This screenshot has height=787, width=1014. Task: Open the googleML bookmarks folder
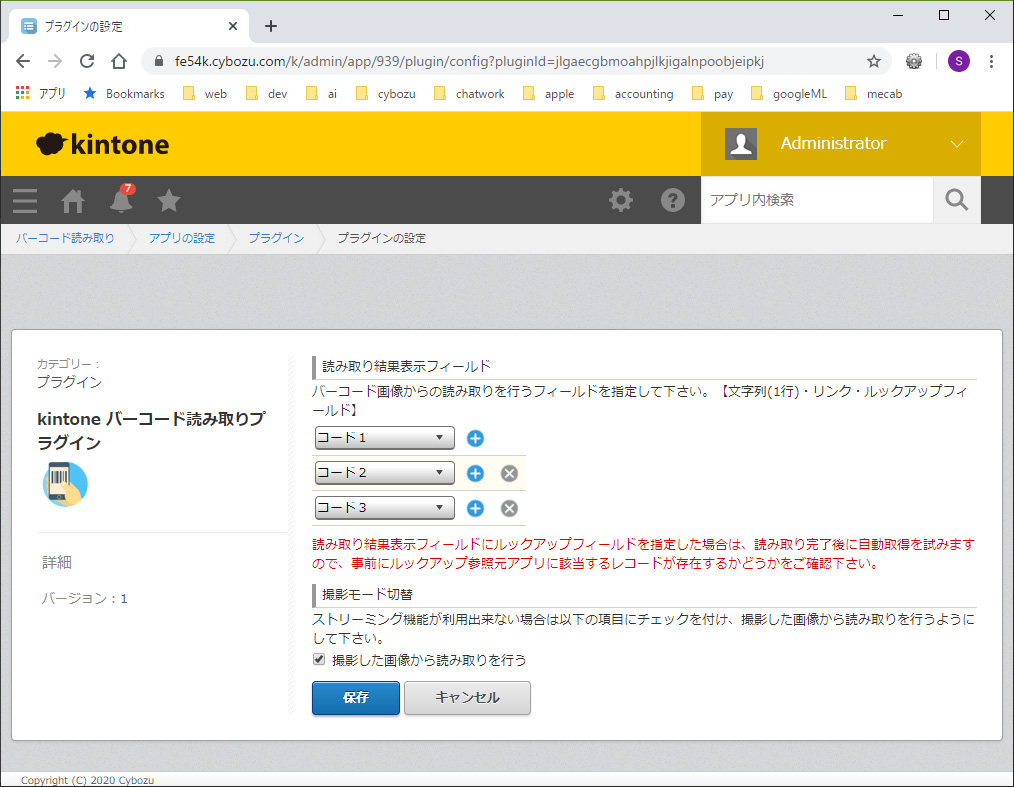coord(788,94)
